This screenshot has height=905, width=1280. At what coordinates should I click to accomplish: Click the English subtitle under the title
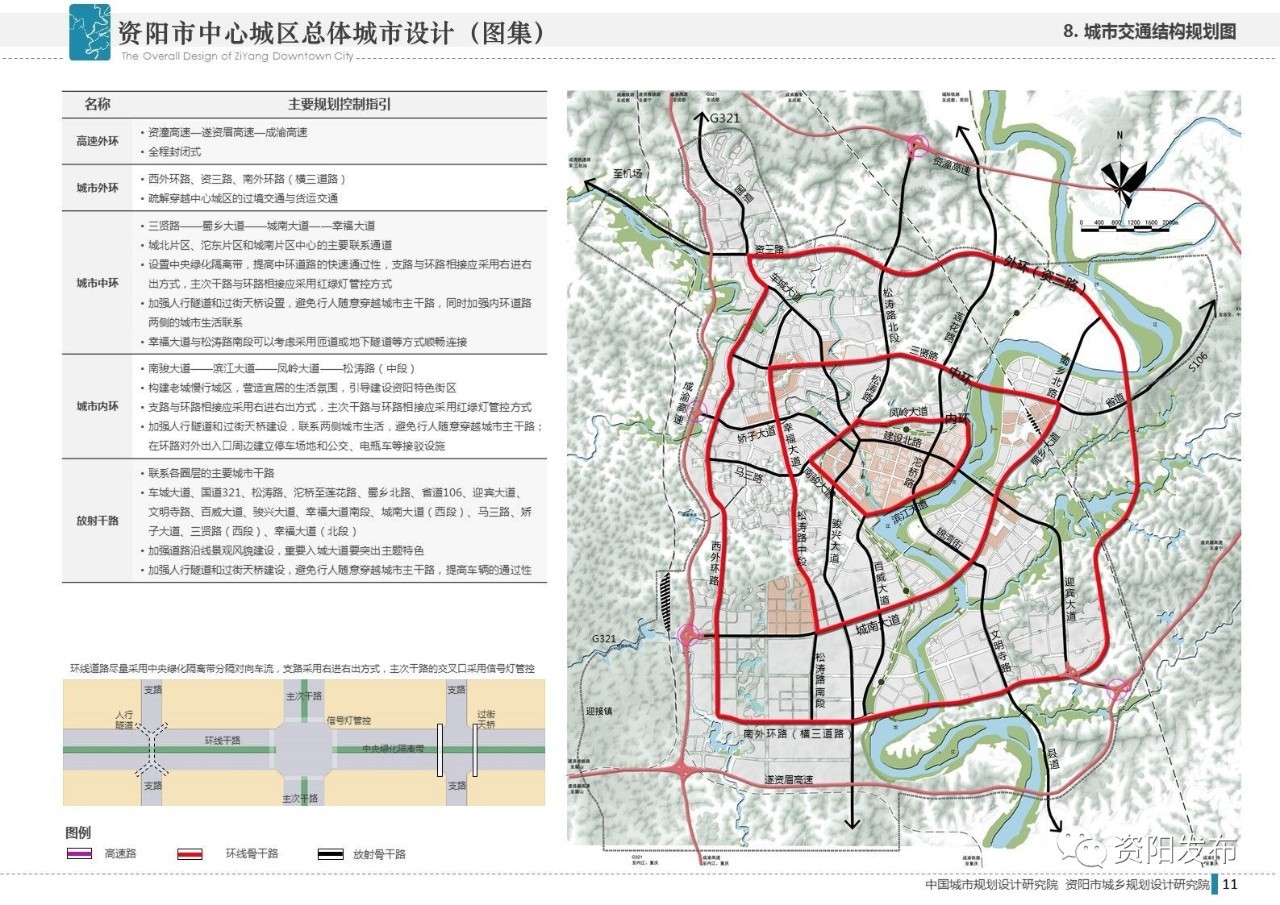tap(237, 57)
